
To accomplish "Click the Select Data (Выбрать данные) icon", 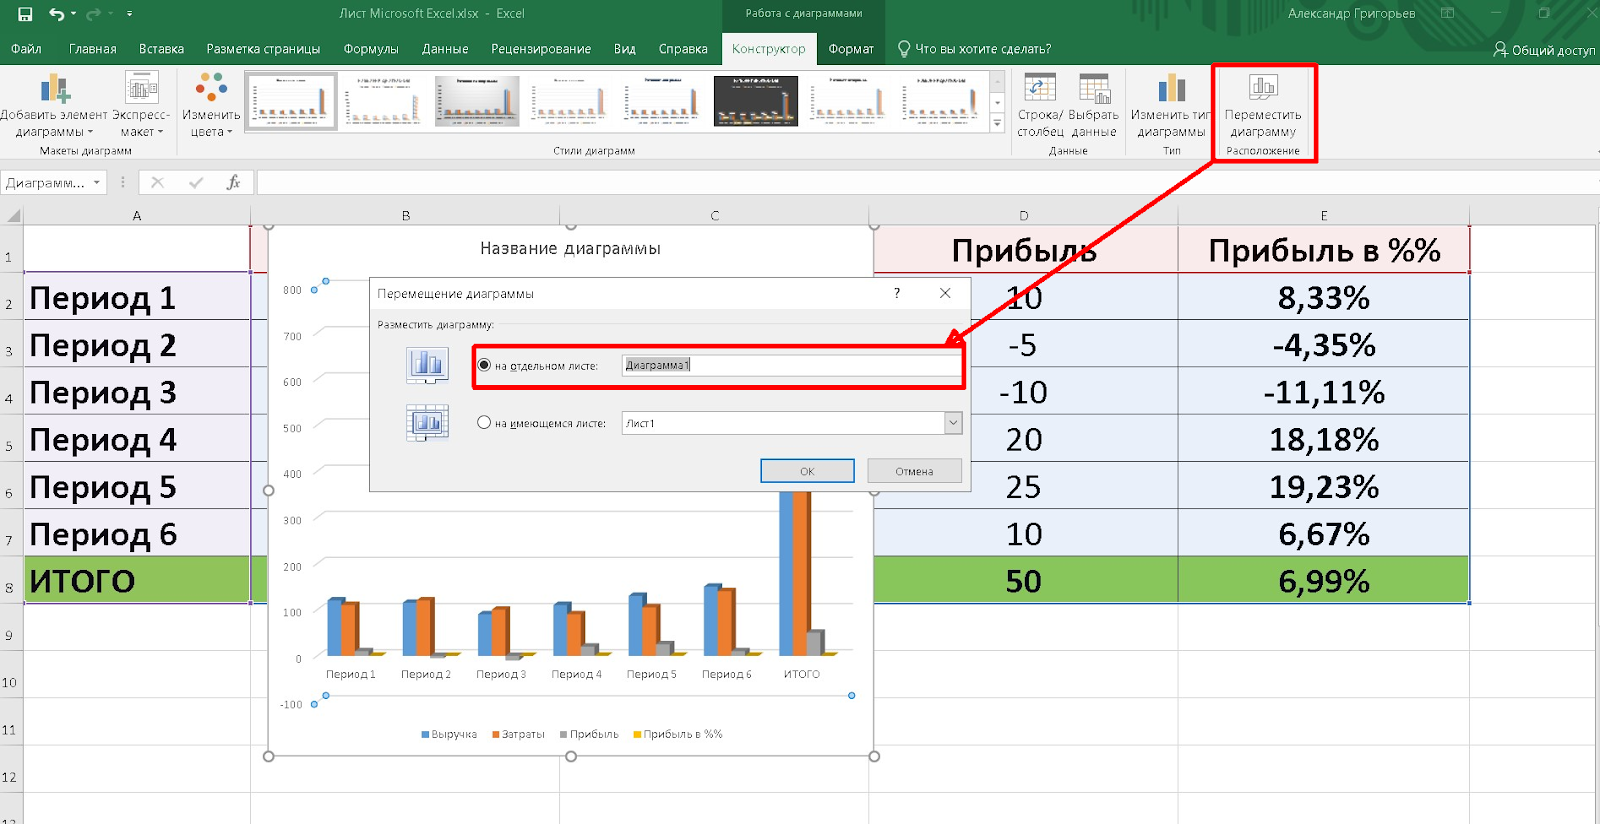I will tap(1094, 89).
